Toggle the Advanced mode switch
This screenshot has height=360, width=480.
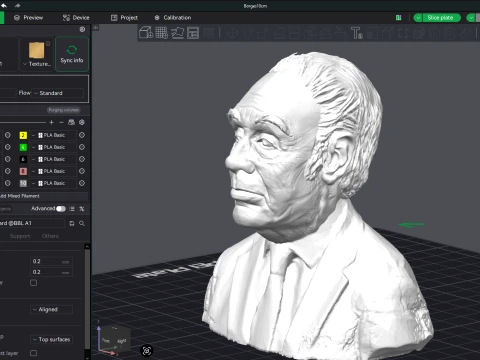tap(61, 209)
